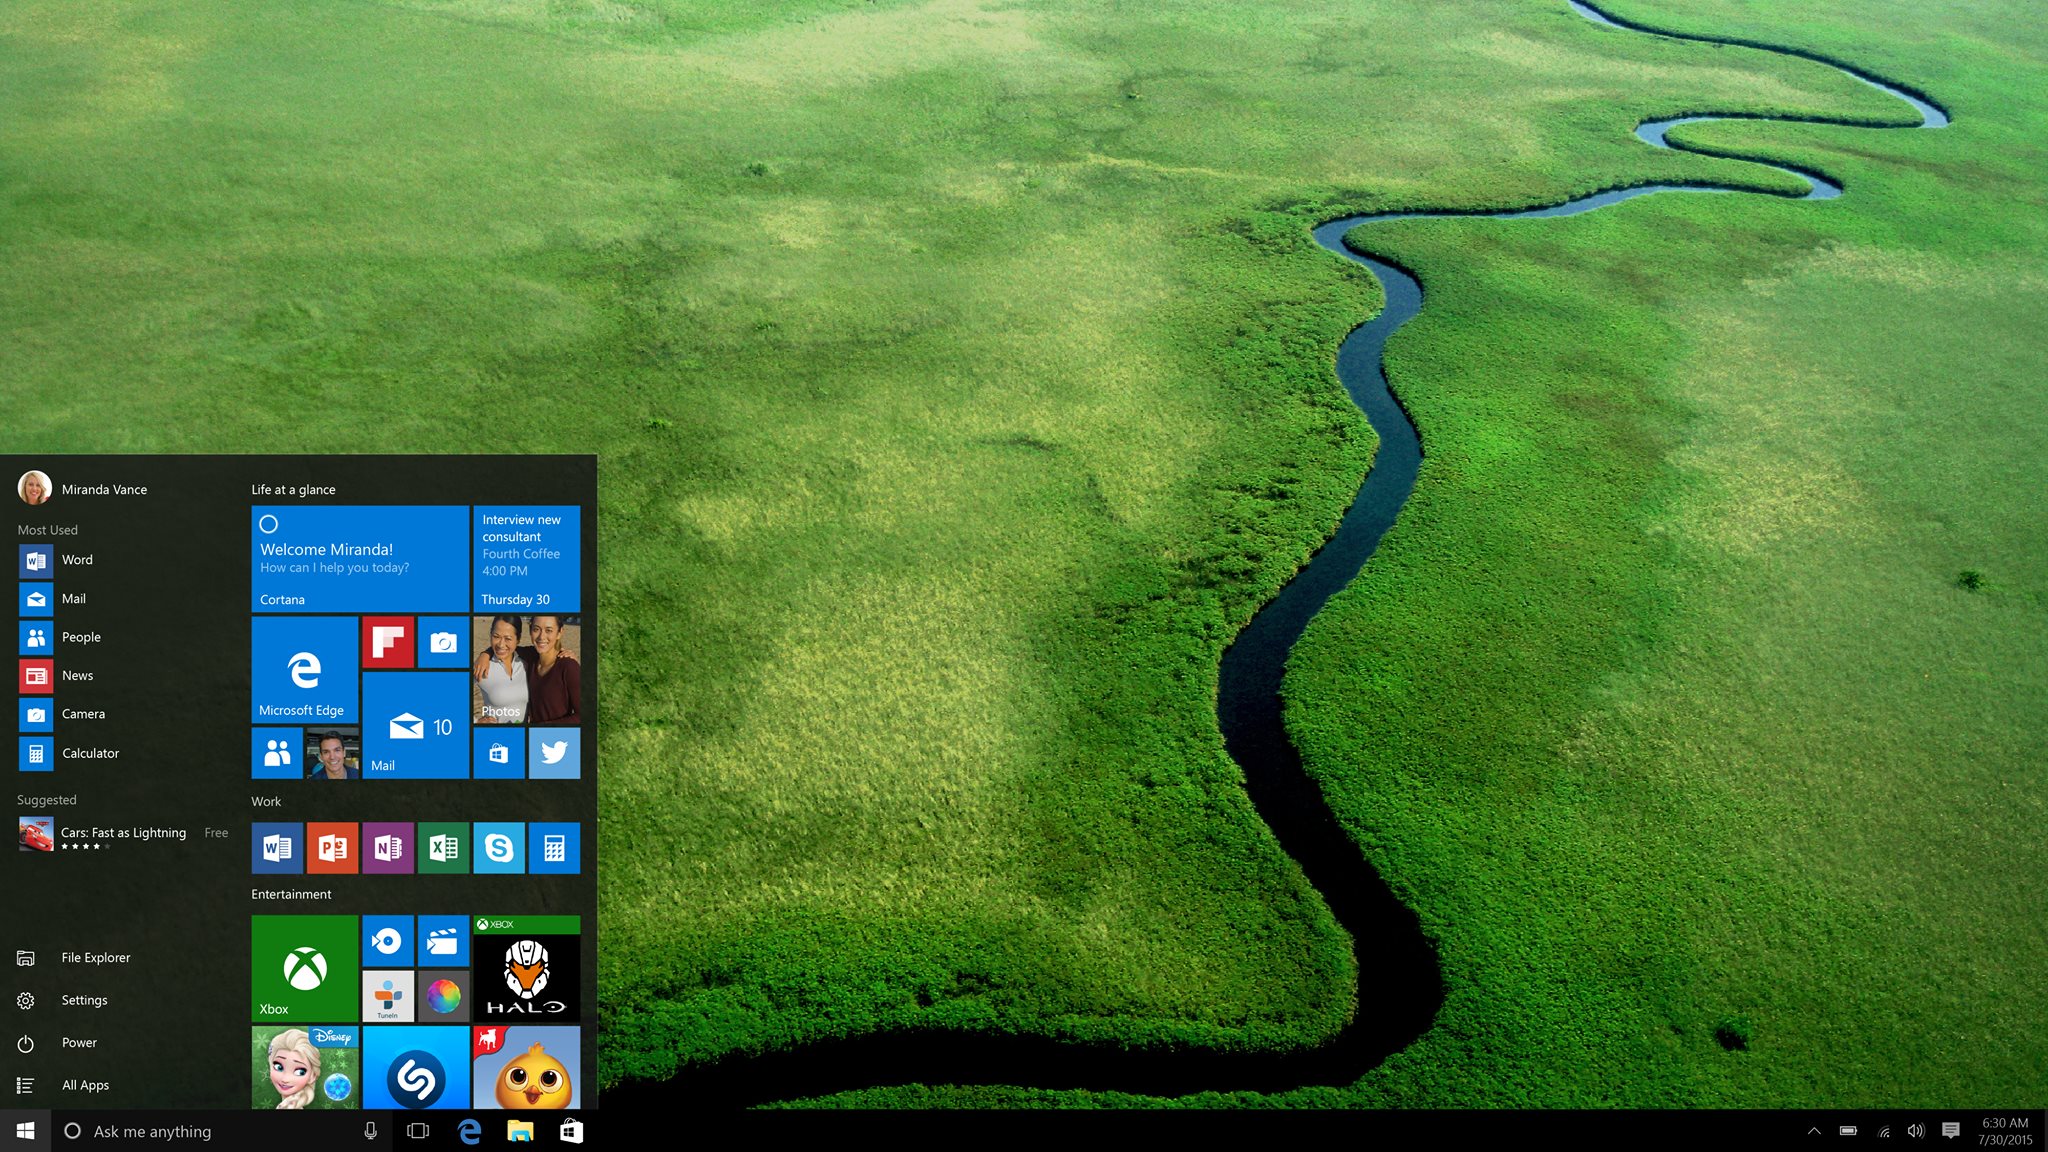Viewport: 2048px width, 1152px height.
Task: Open the Xbox tile under Entertainment
Action: pos(304,968)
